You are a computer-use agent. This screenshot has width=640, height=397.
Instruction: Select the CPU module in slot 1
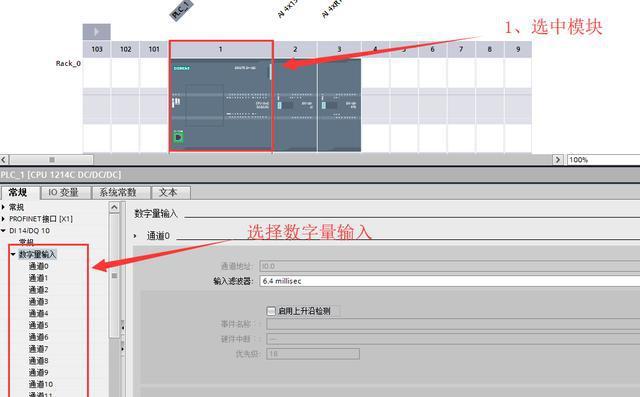221,105
